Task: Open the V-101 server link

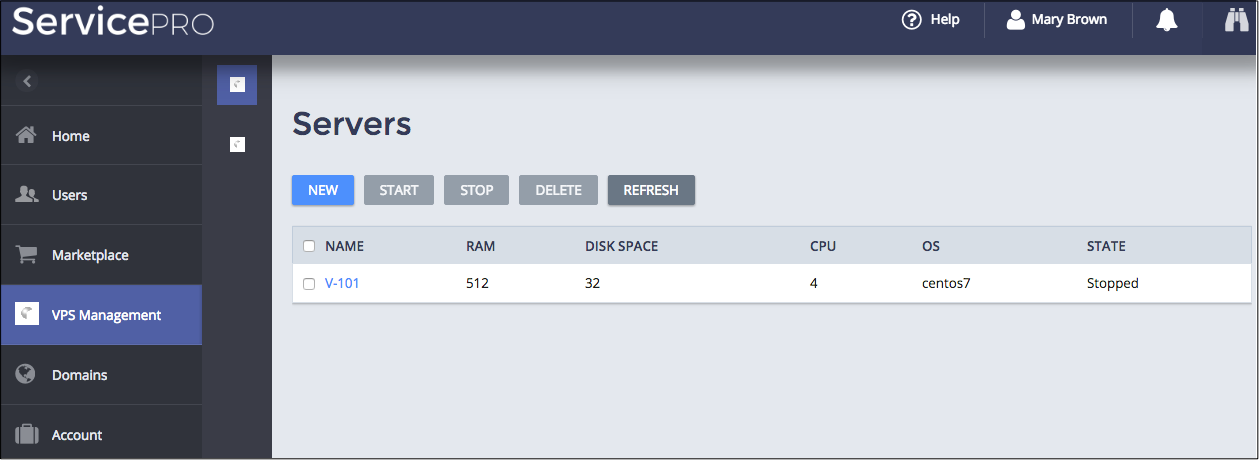Action: click(x=342, y=283)
